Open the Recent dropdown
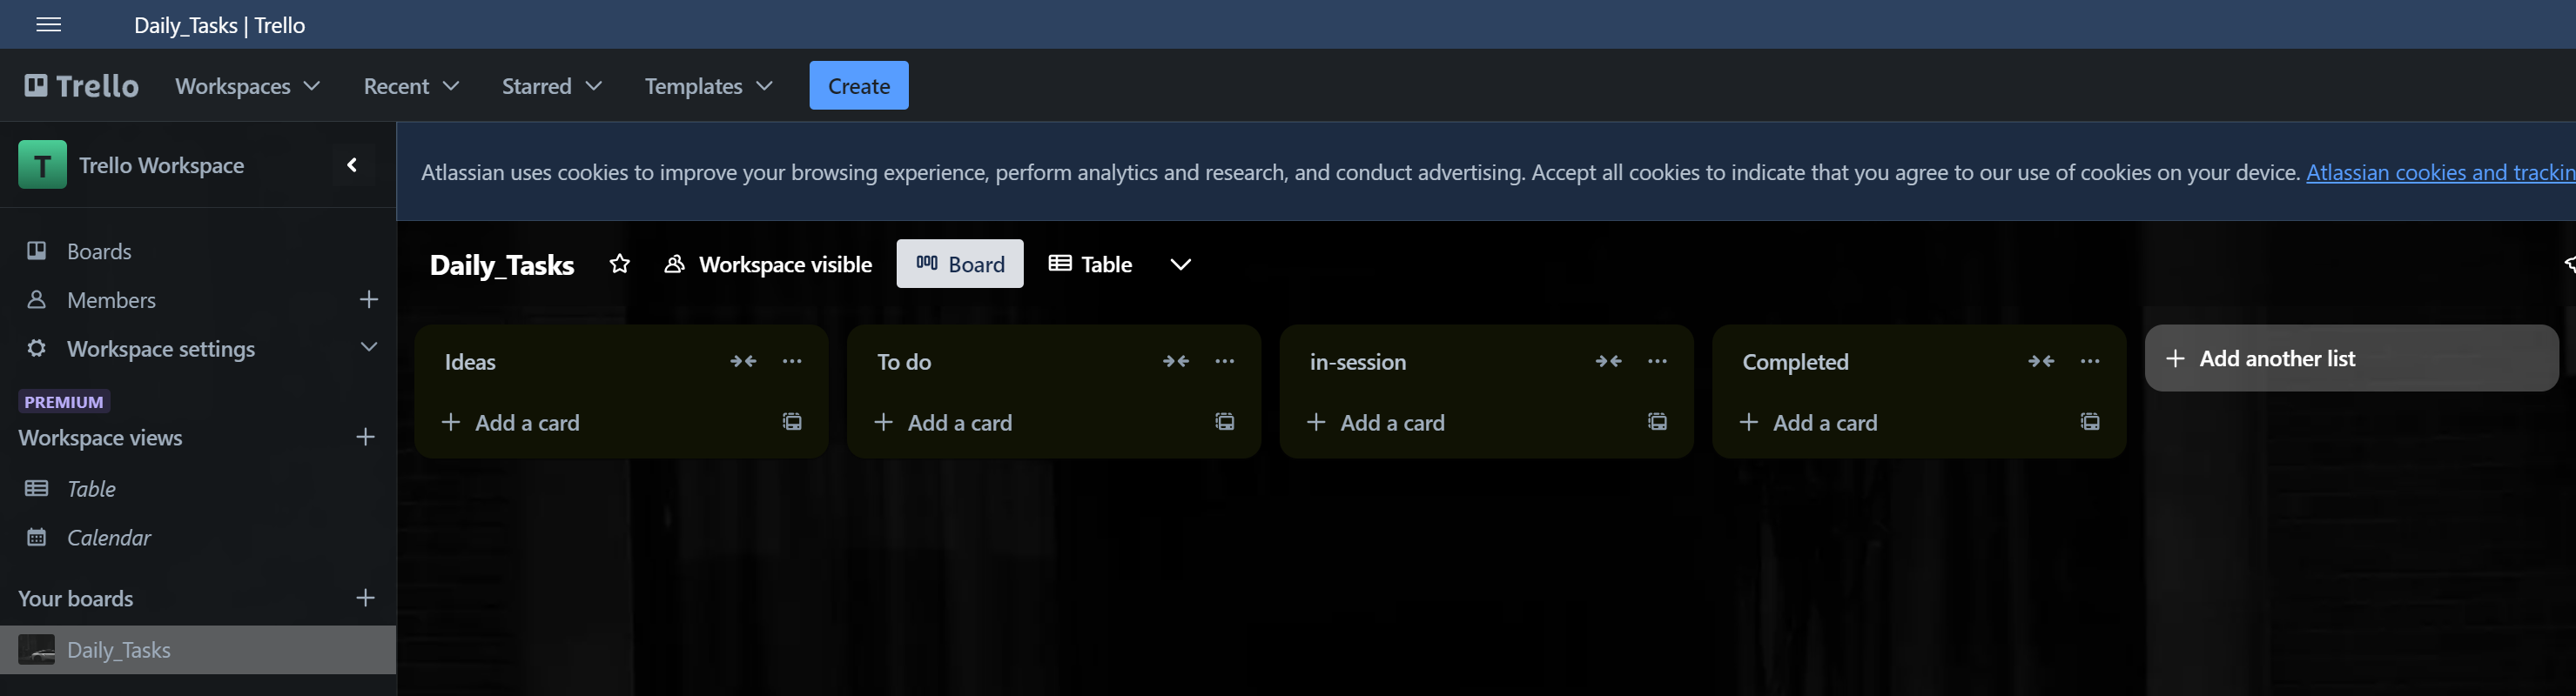The height and width of the screenshot is (696, 2576). tap(411, 86)
